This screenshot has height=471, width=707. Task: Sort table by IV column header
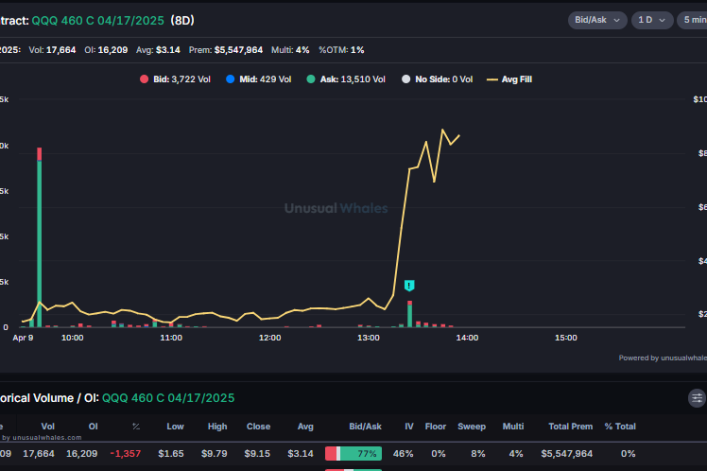pos(409,426)
